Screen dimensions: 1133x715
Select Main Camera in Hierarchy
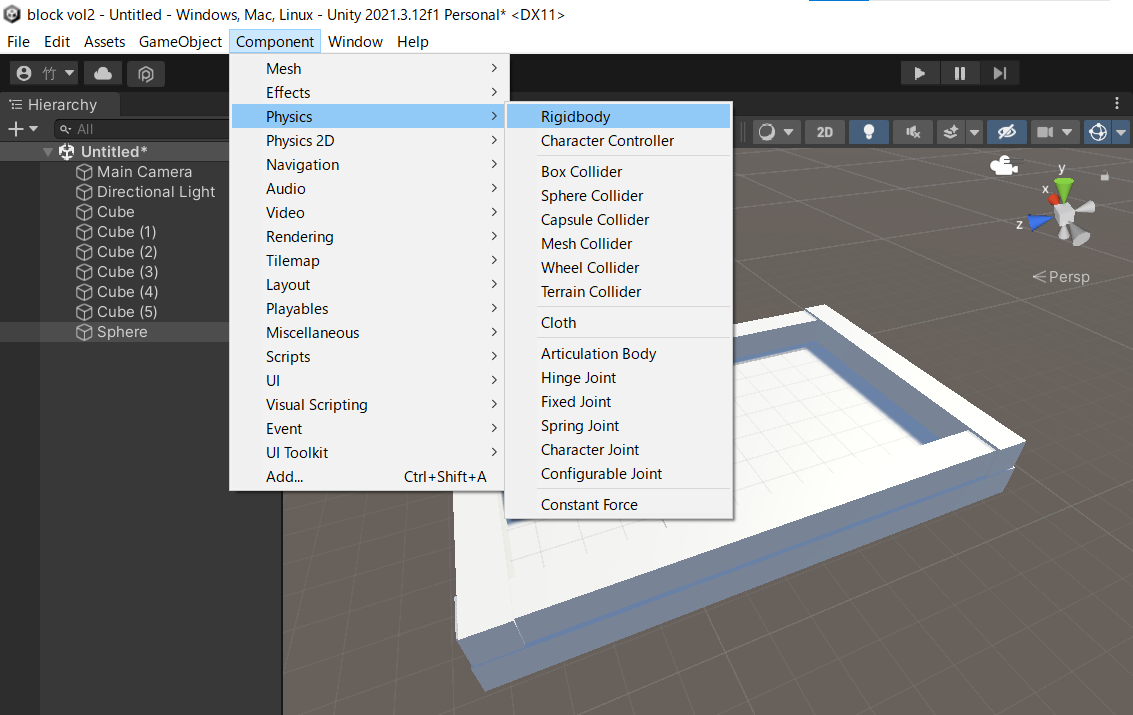[145, 172]
